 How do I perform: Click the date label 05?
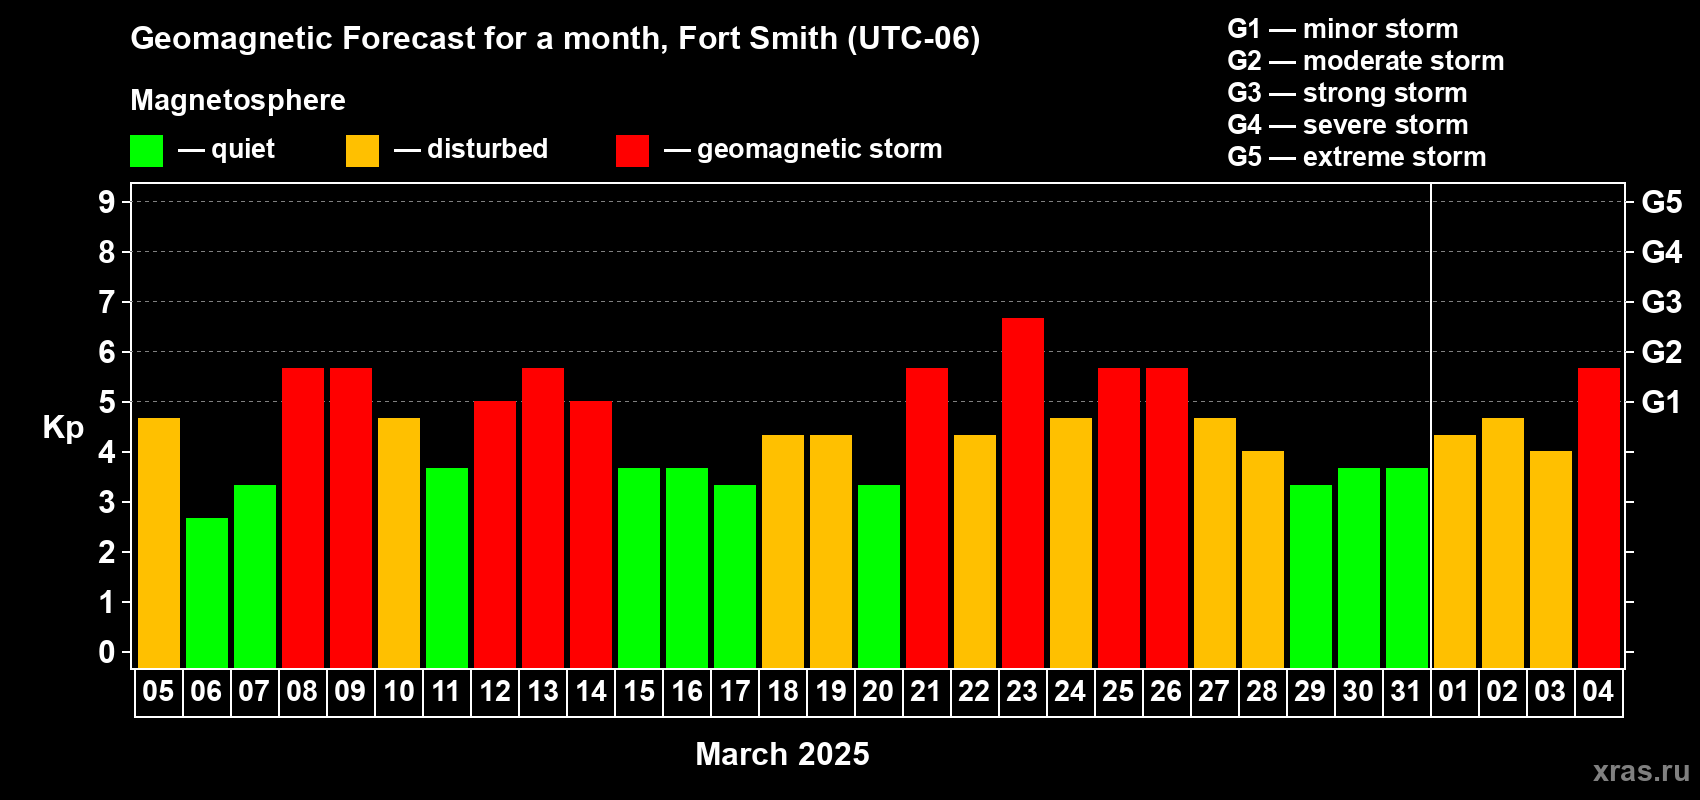pyautogui.click(x=158, y=692)
